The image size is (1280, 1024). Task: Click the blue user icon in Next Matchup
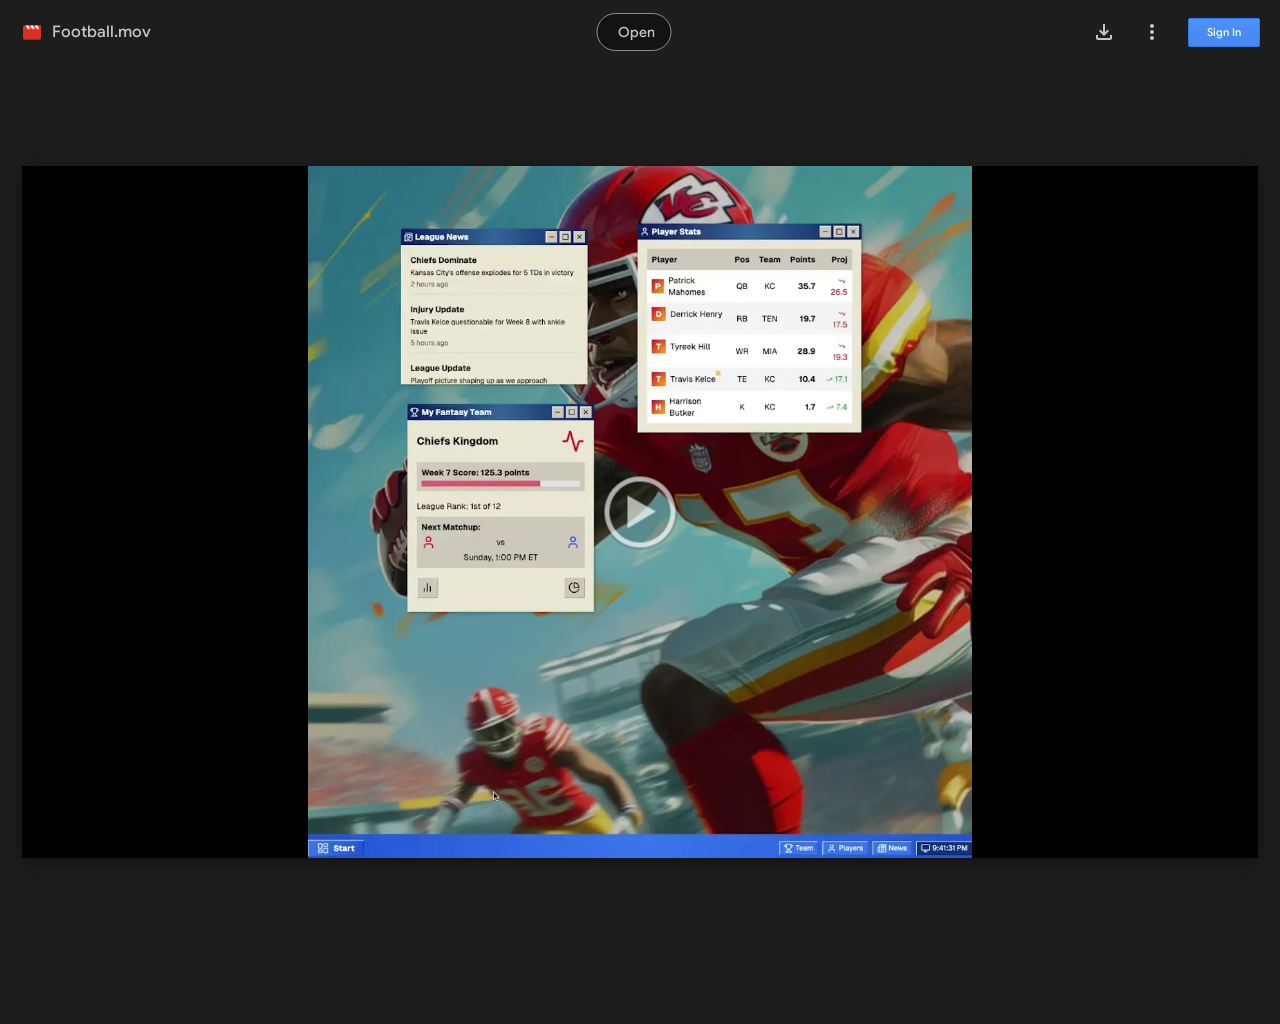tap(573, 542)
